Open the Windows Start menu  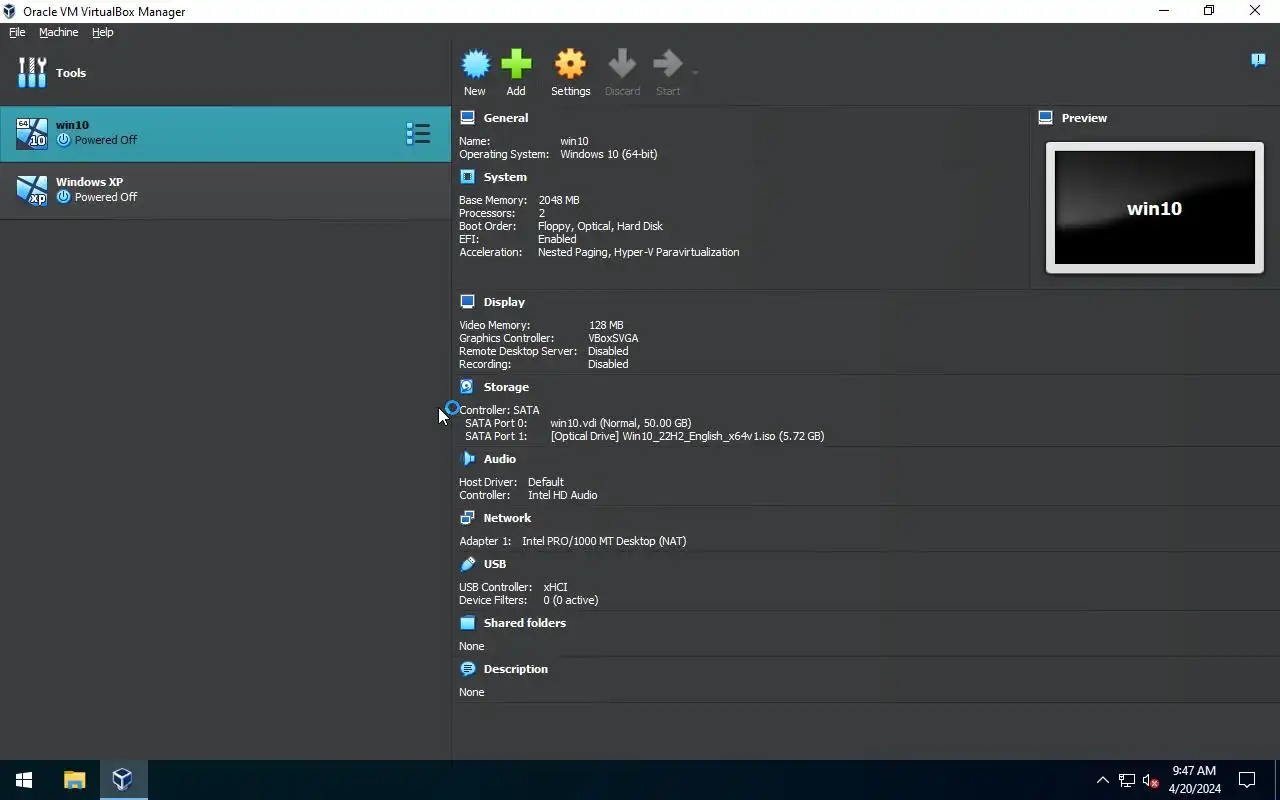click(x=24, y=780)
